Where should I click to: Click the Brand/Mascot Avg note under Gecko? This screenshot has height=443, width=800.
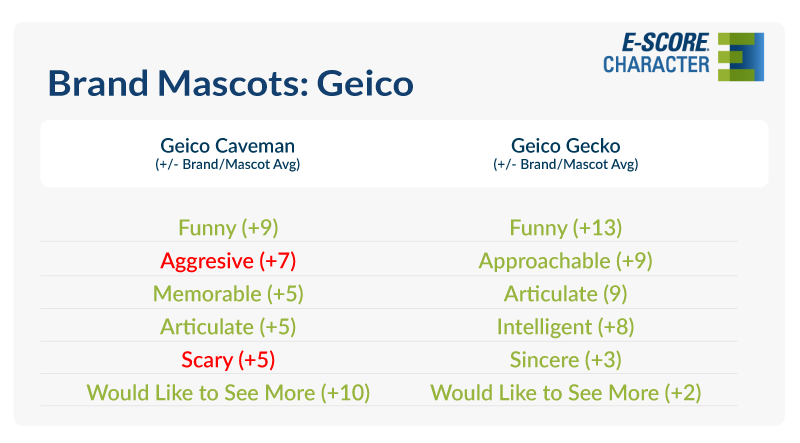pyautogui.click(x=565, y=164)
